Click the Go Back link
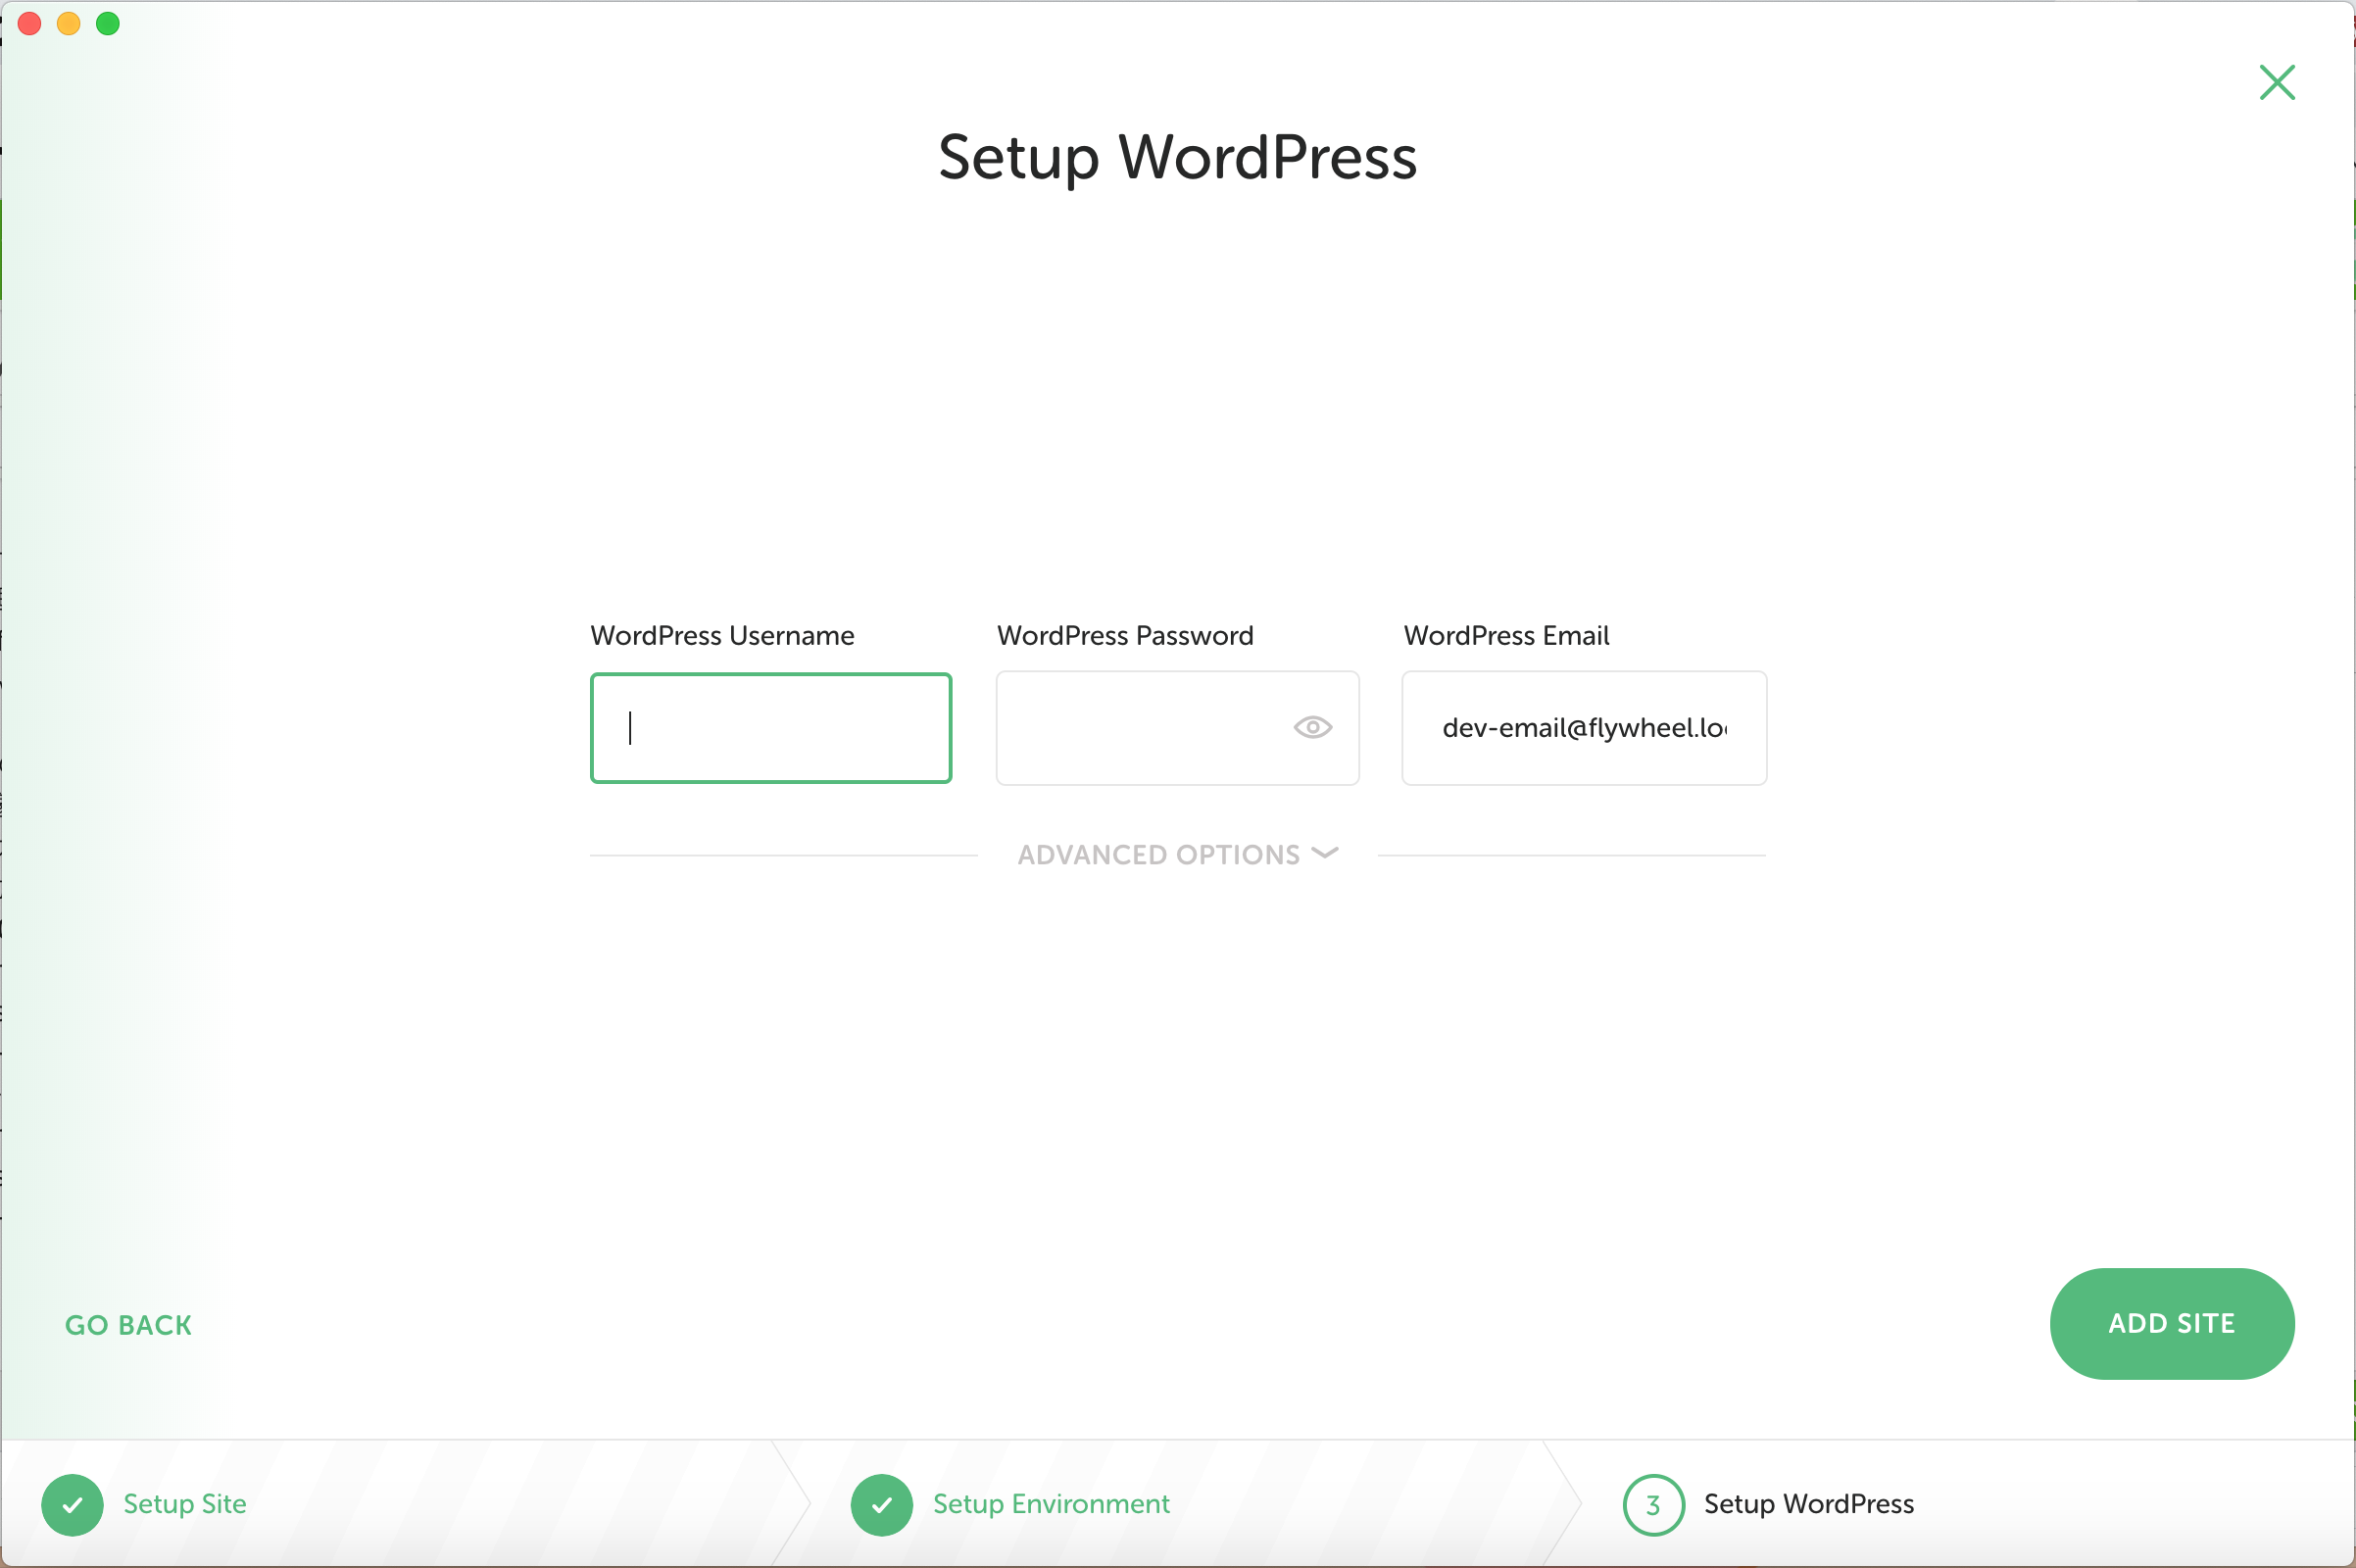 [128, 1325]
